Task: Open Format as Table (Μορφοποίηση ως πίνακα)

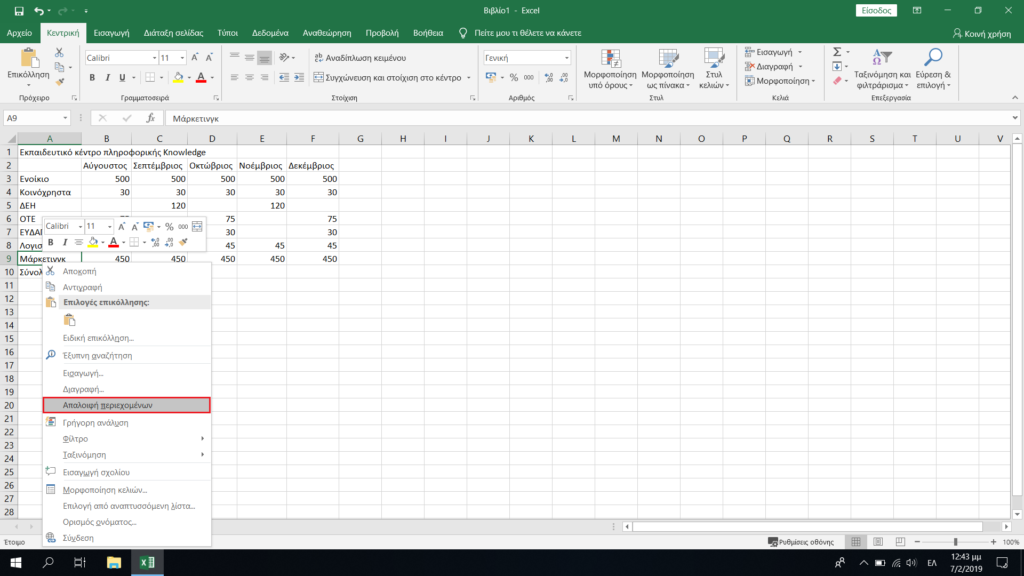Action: [667, 68]
